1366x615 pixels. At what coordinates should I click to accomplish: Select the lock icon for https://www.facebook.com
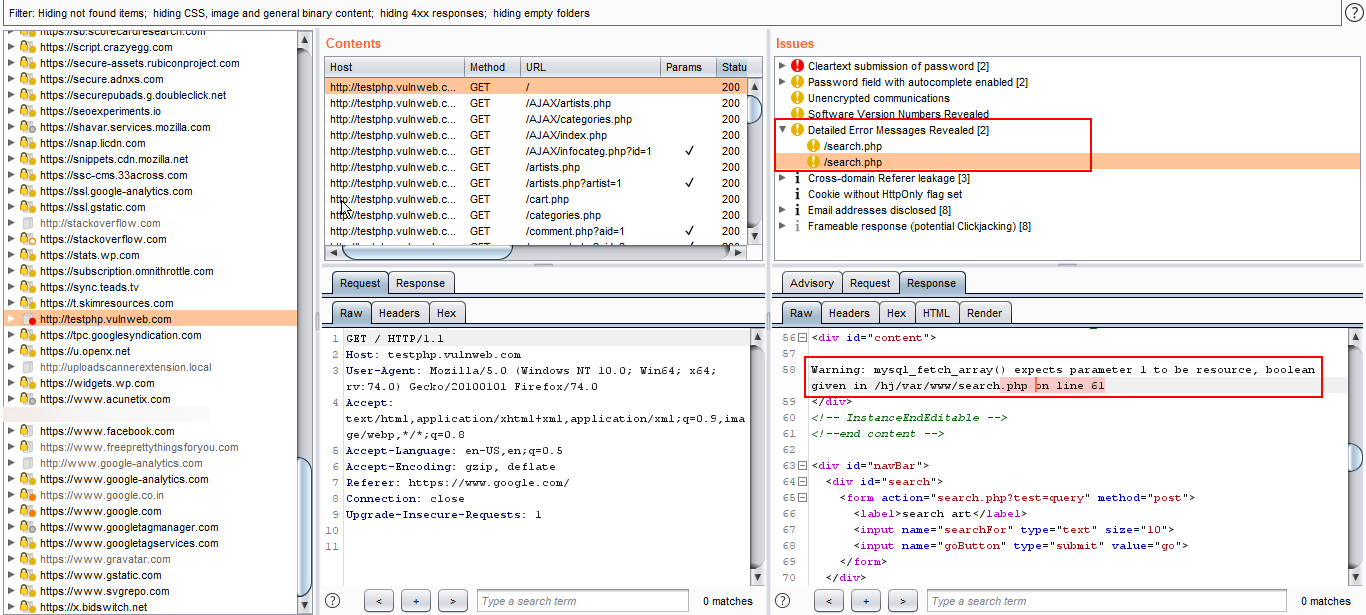click(28, 431)
